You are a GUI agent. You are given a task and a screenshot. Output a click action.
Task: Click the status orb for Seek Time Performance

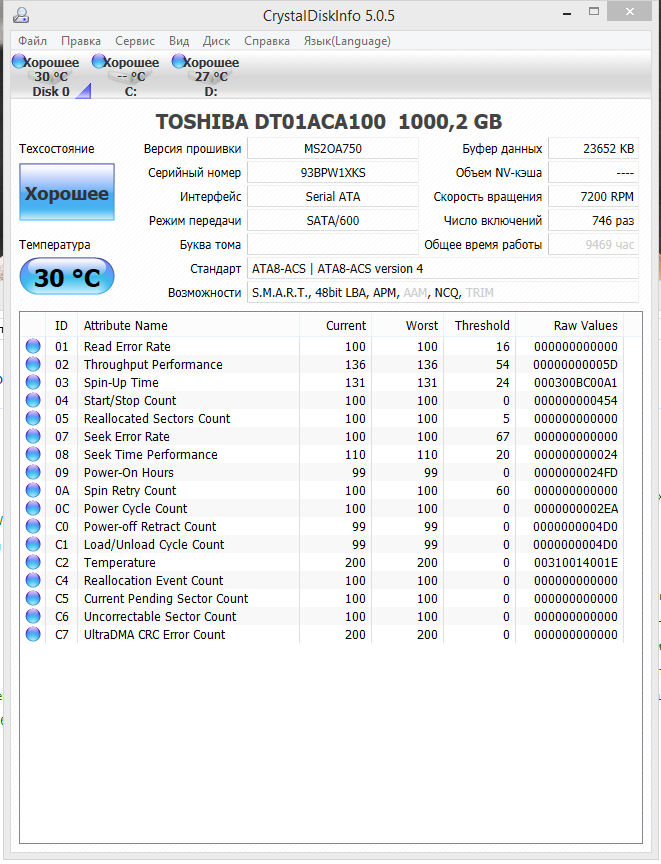click(x=33, y=454)
